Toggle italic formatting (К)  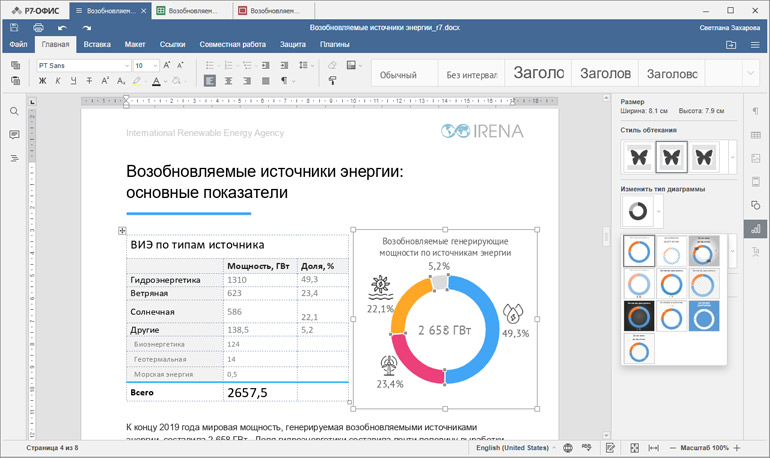pos(57,81)
